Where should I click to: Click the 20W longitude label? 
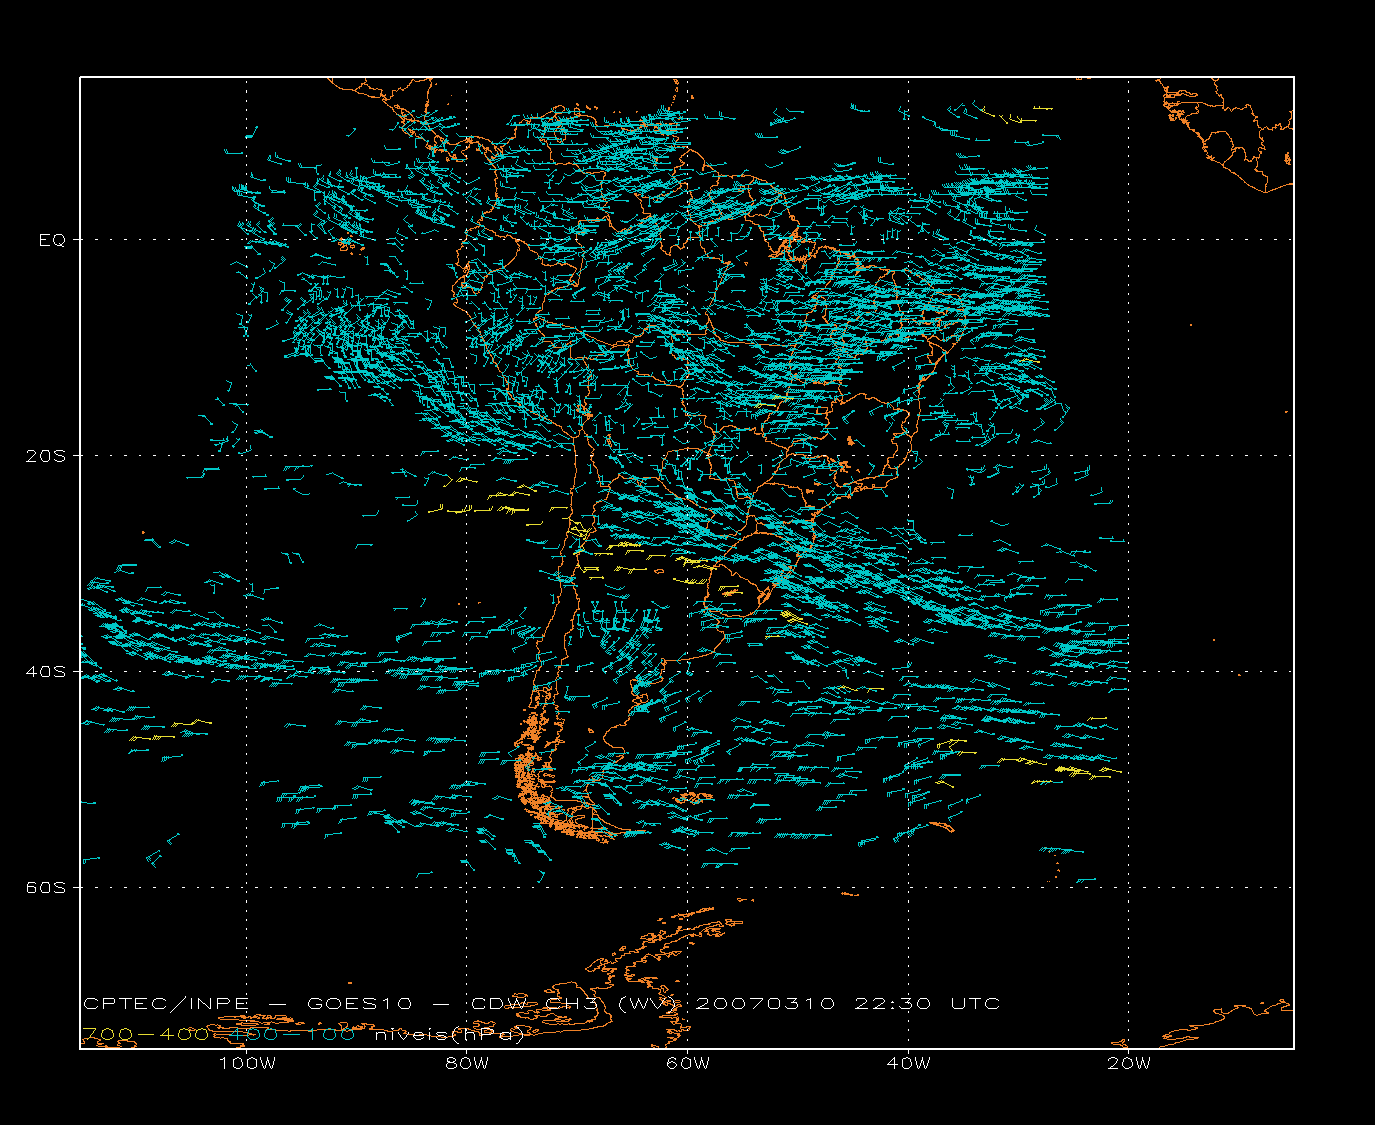(x=1129, y=1064)
